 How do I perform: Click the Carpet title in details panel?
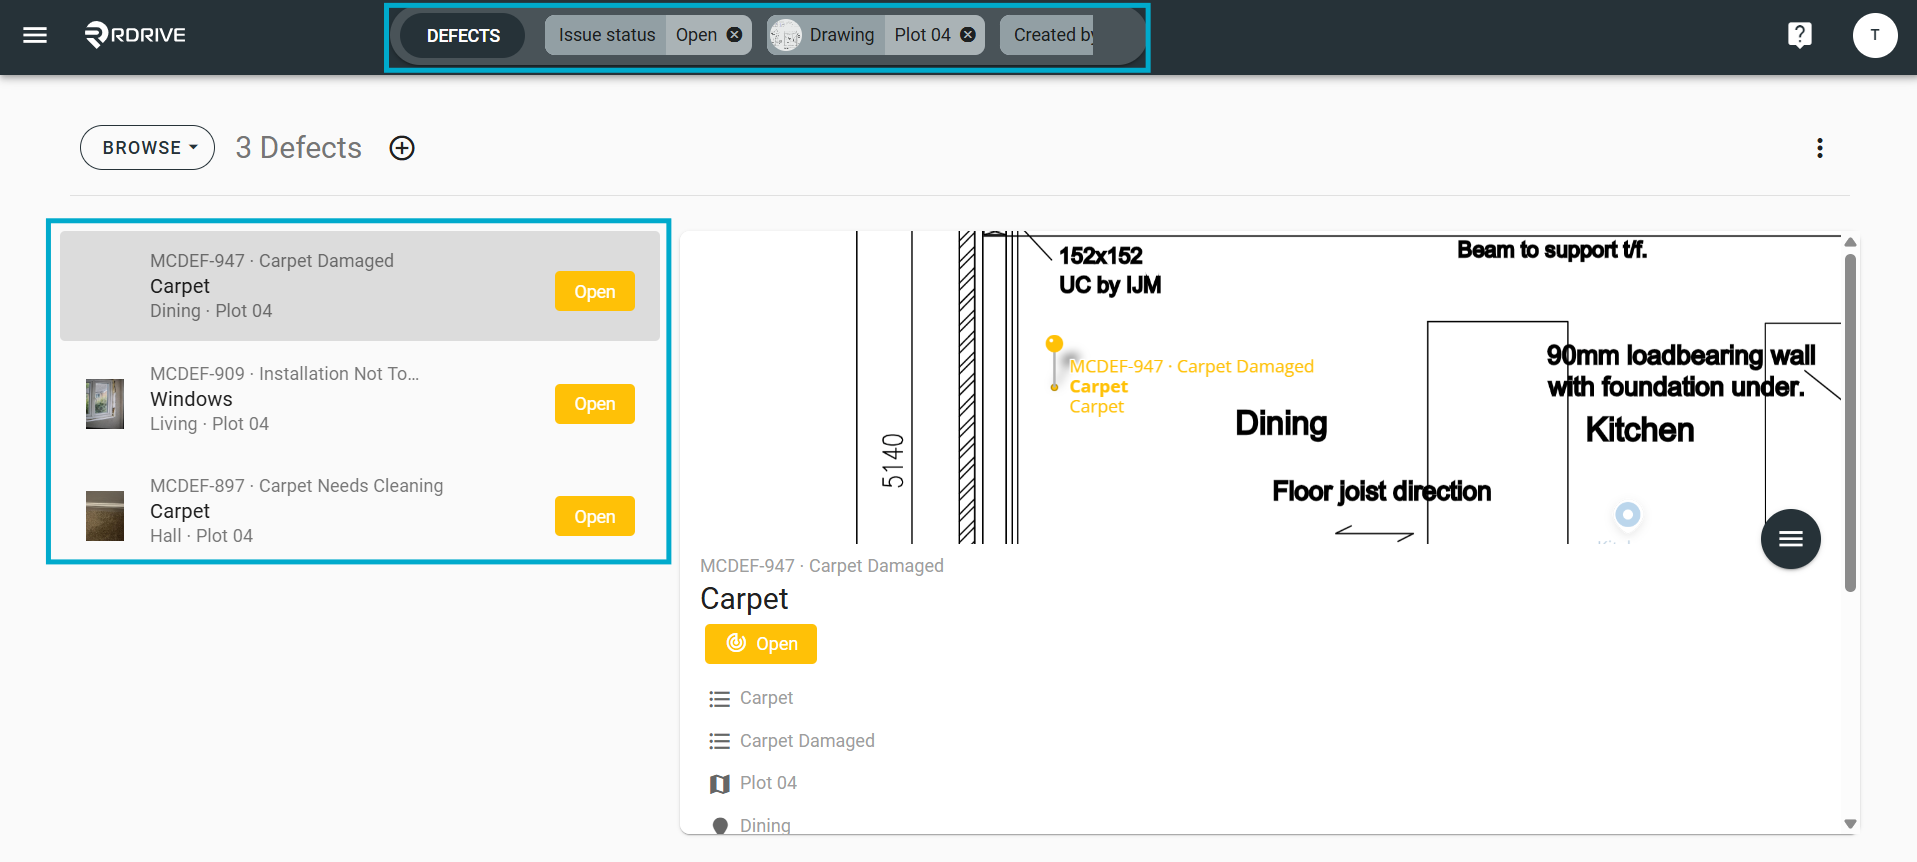point(744,599)
